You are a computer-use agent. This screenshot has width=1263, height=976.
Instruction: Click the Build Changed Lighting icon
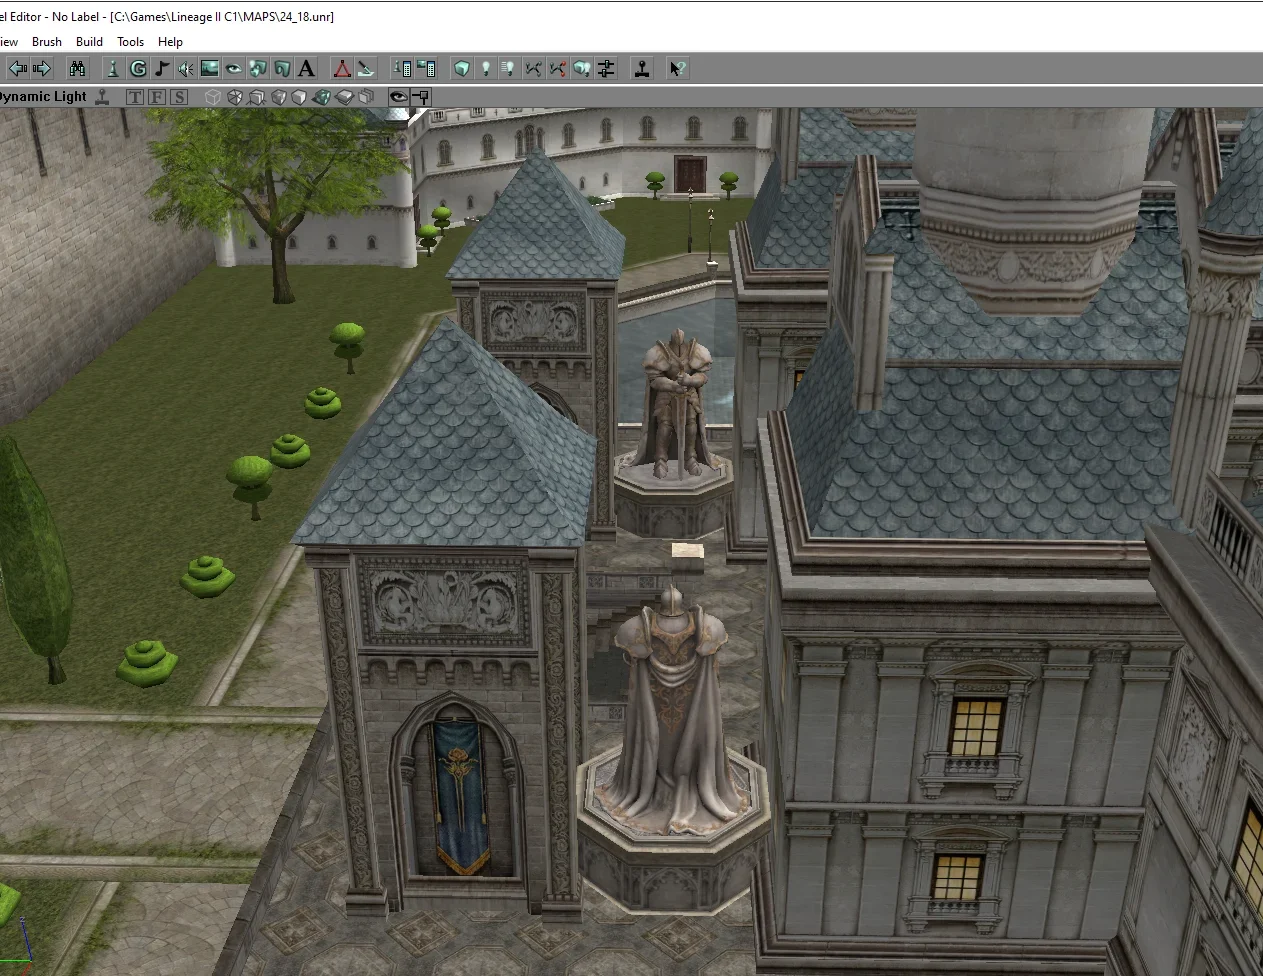coord(510,68)
